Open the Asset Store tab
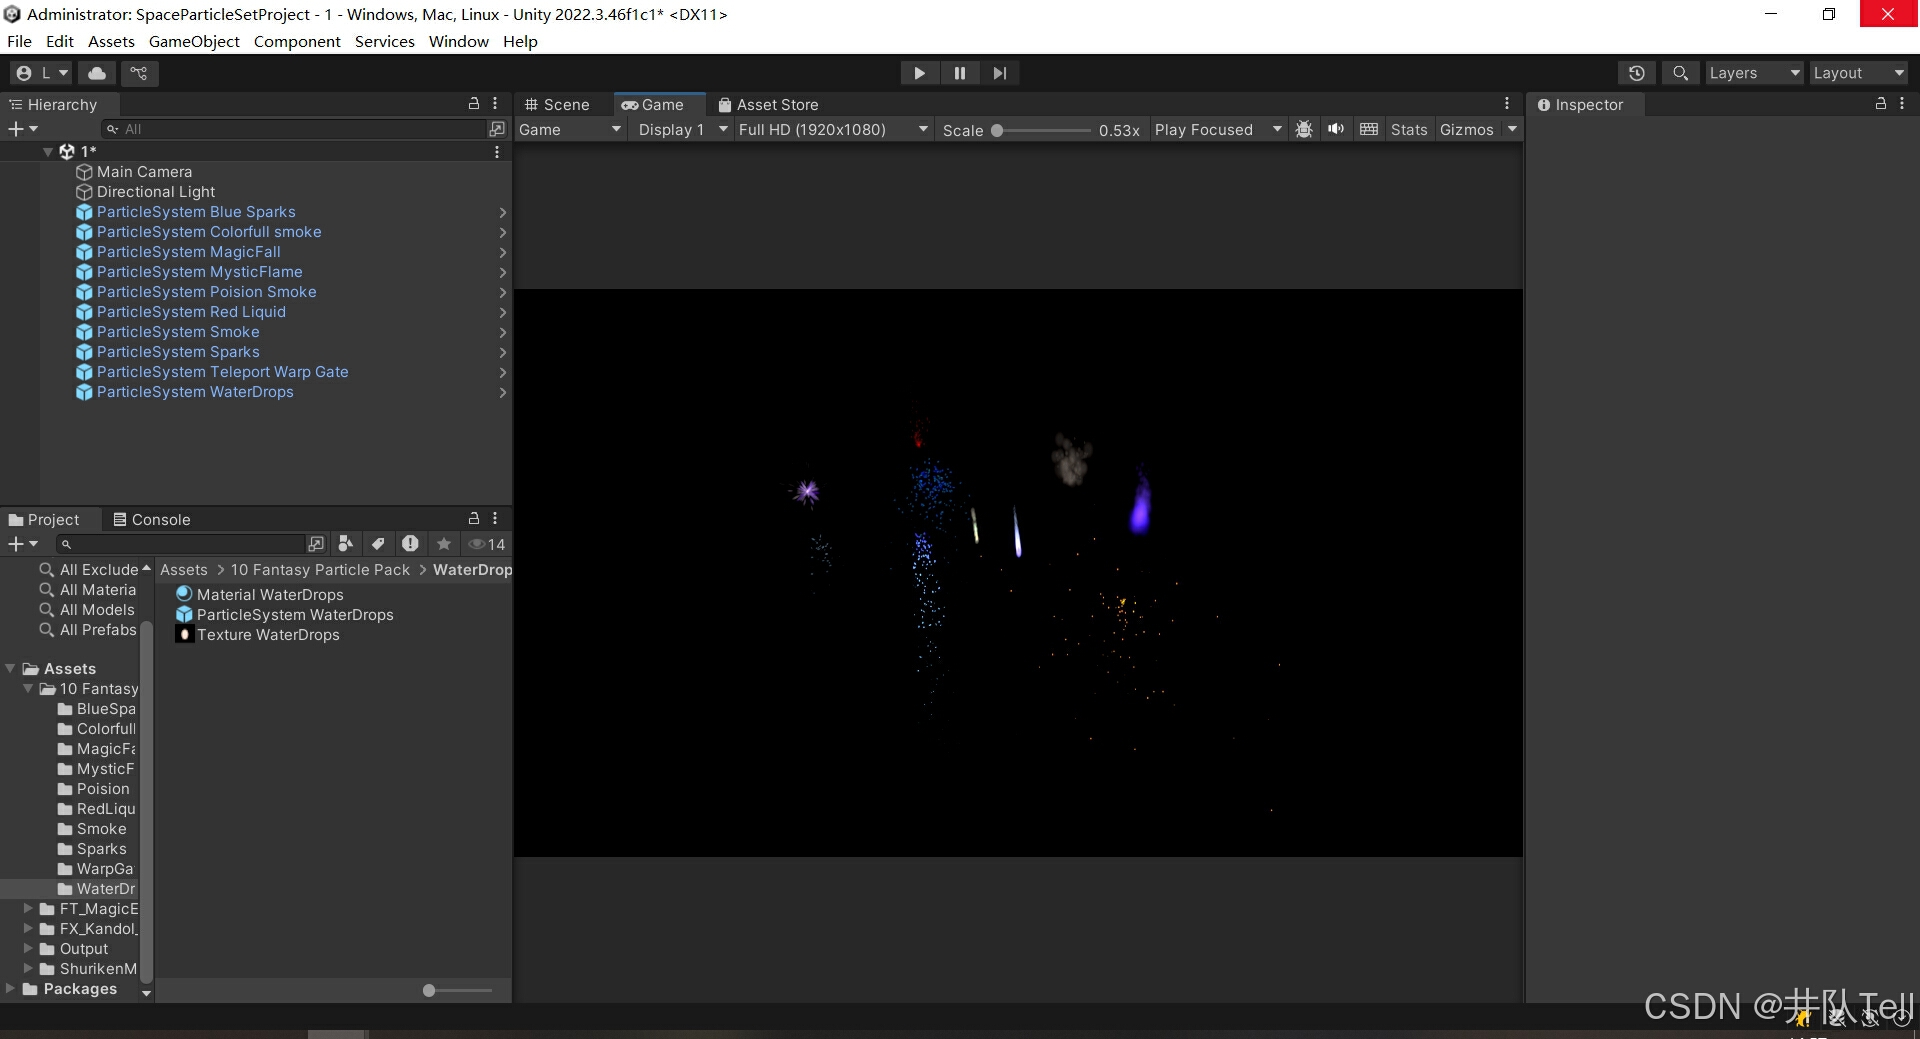 pyautogui.click(x=768, y=104)
